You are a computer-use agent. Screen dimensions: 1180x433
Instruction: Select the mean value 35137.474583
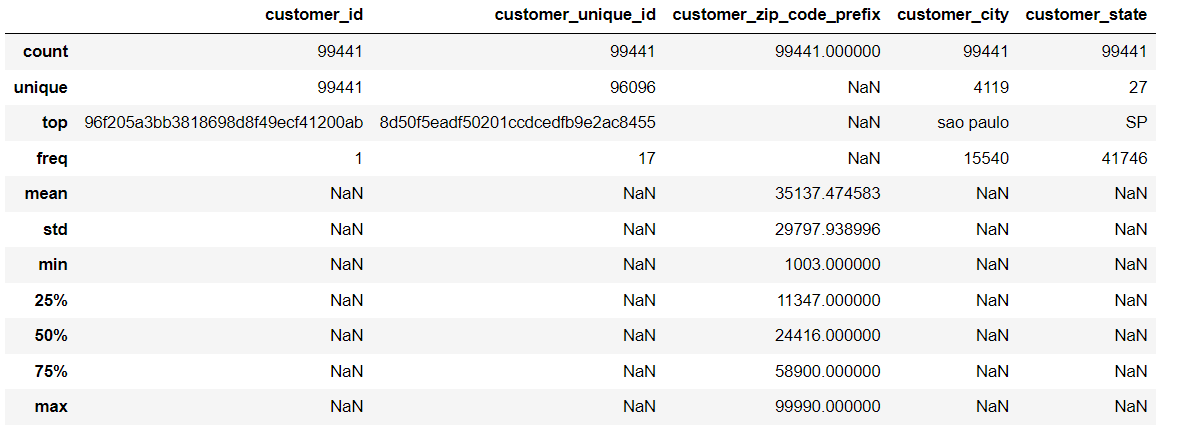828,194
